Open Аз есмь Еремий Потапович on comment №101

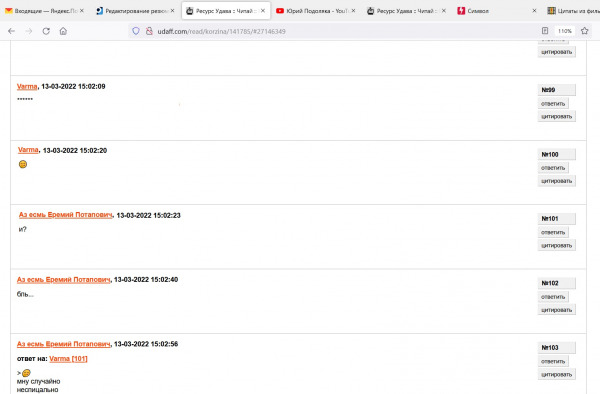(x=66, y=215)
